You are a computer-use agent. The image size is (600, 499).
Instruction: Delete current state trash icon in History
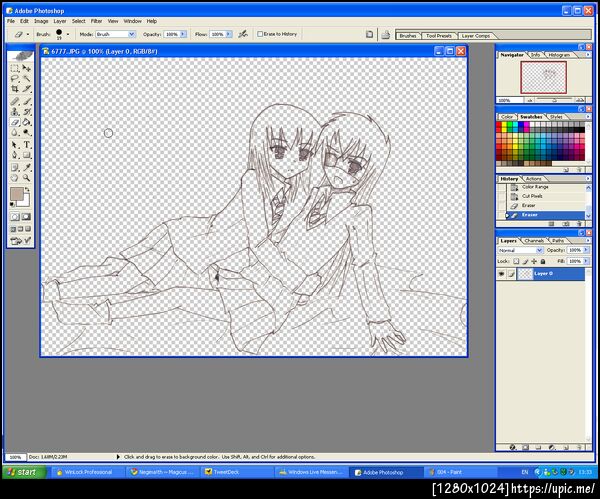pyautogui.click(x=579, y=223)
